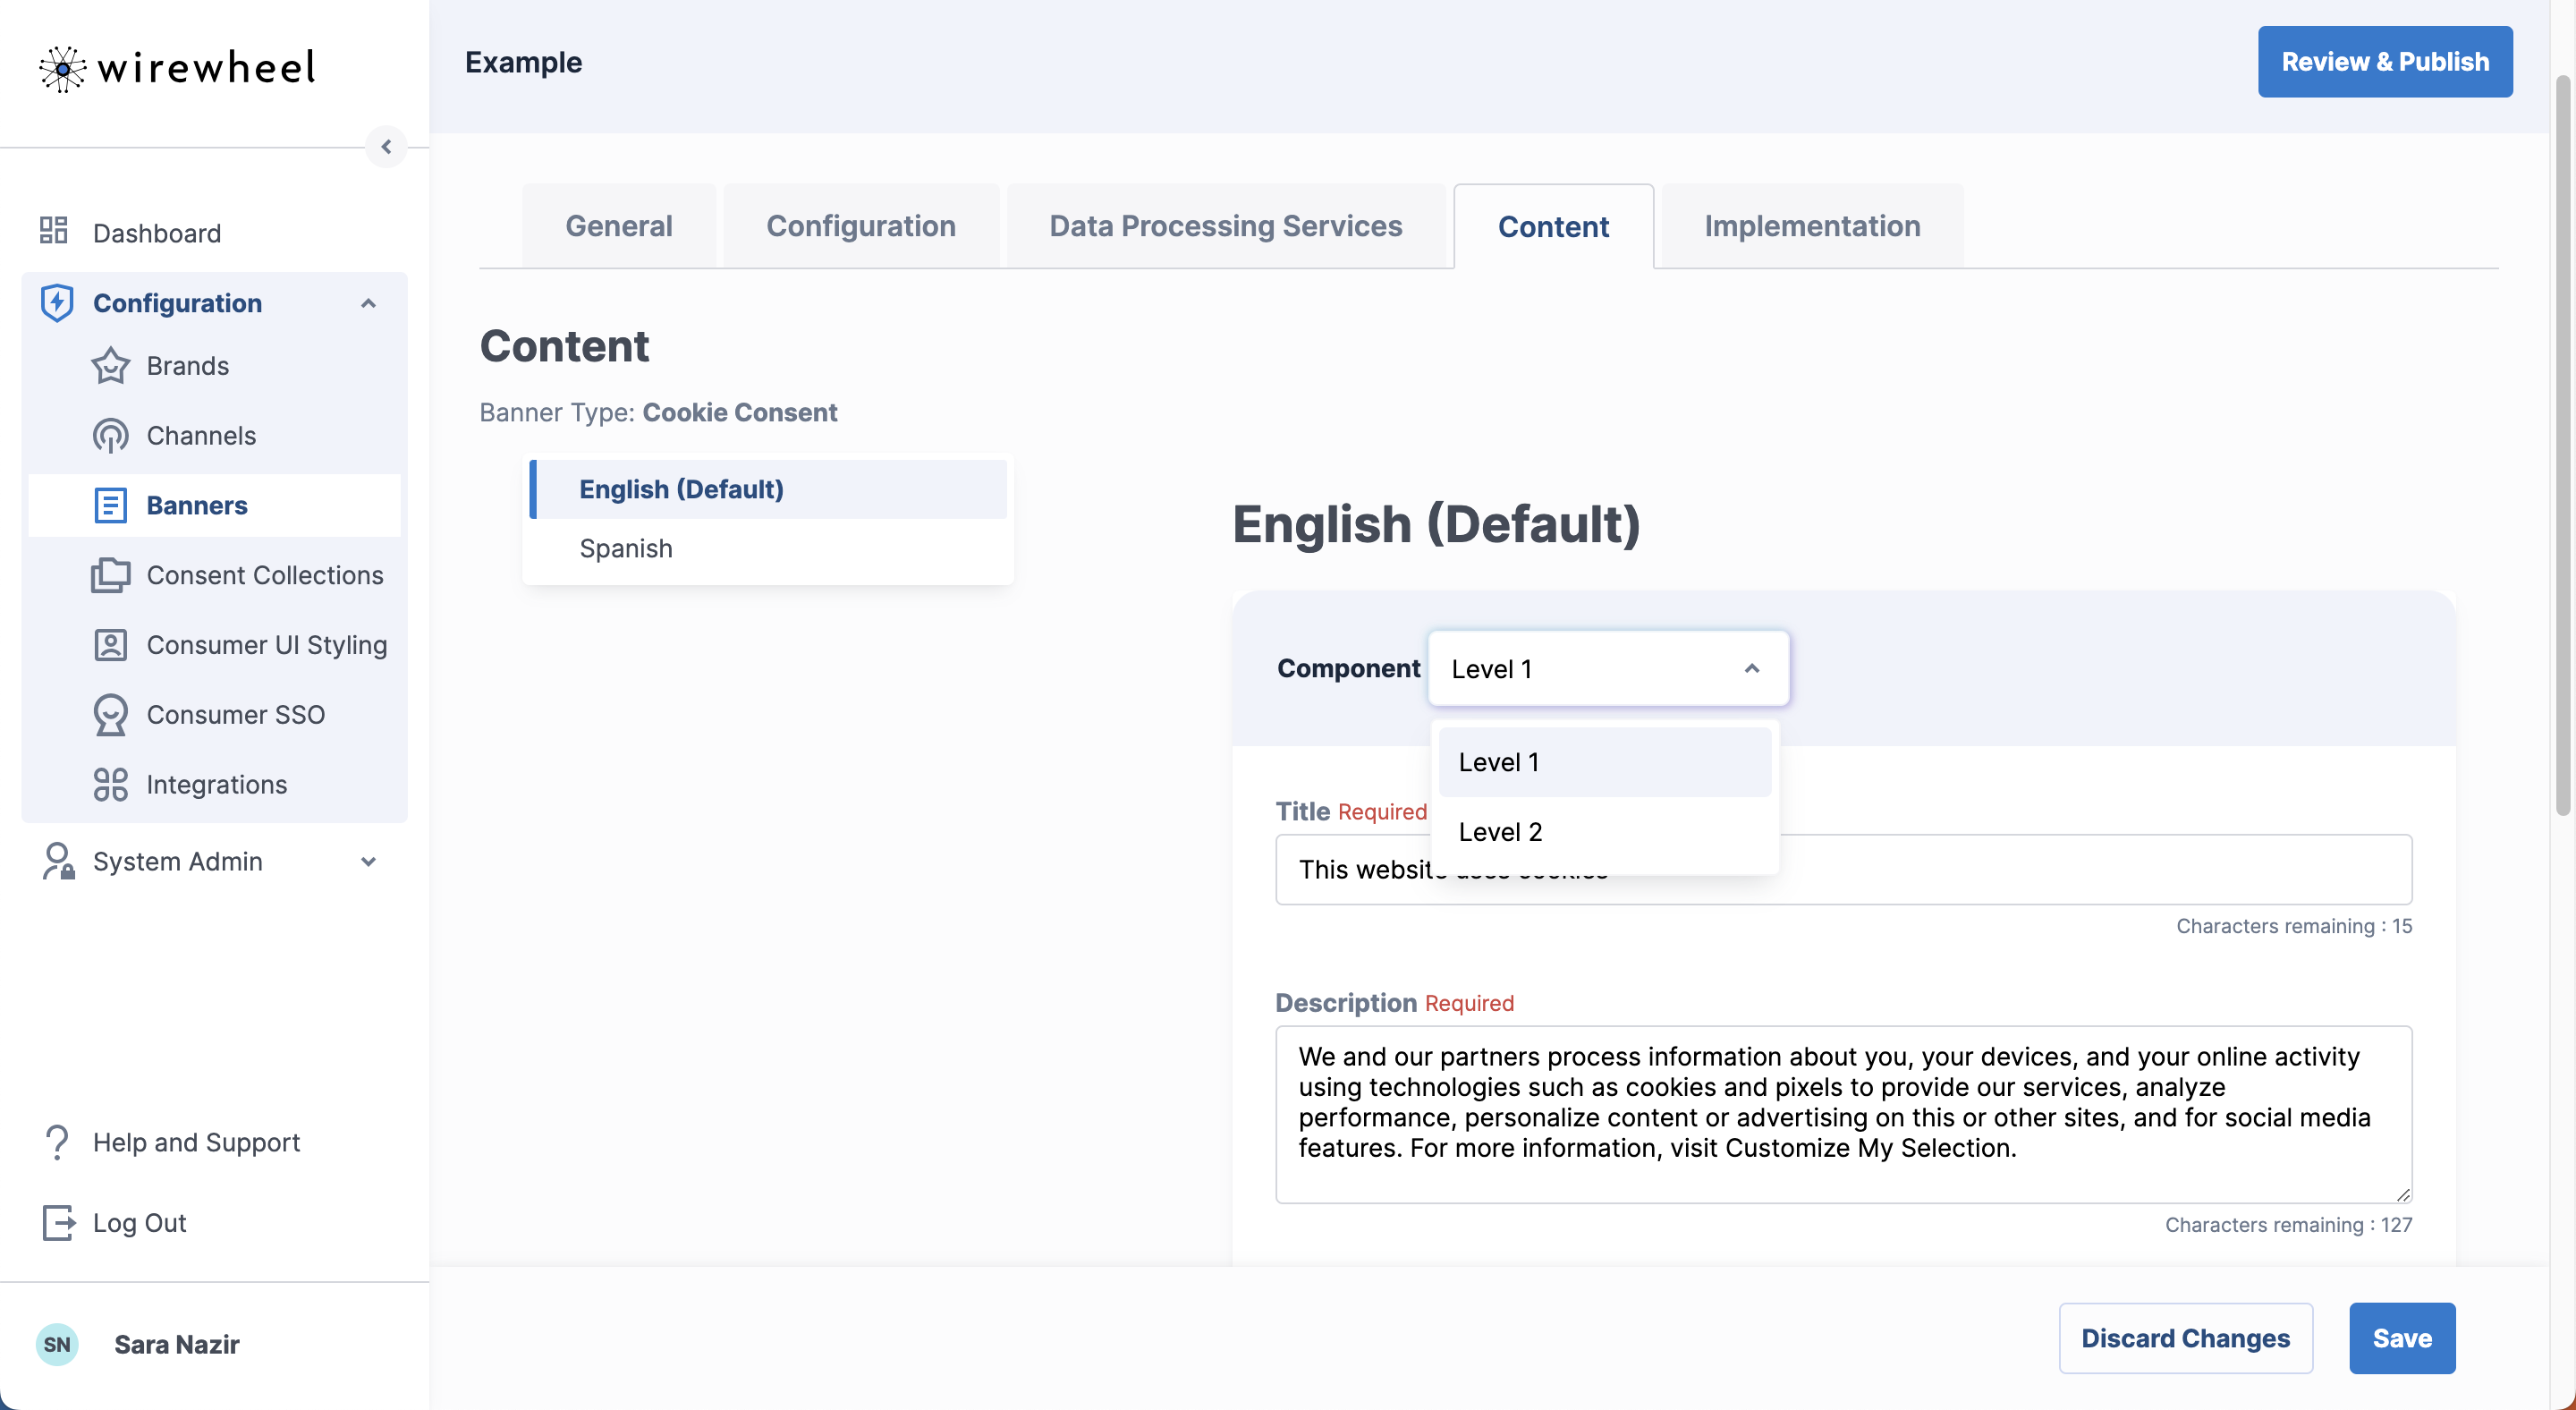Click the Consent Collections icon
The image size is (2576, 1410).
110,576
